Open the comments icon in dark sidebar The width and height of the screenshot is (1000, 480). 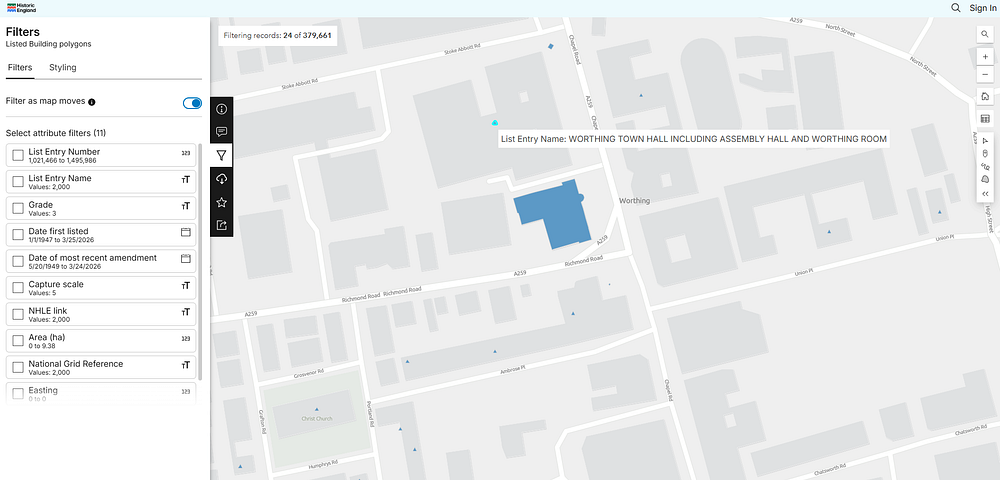click(x=222, y=132)
